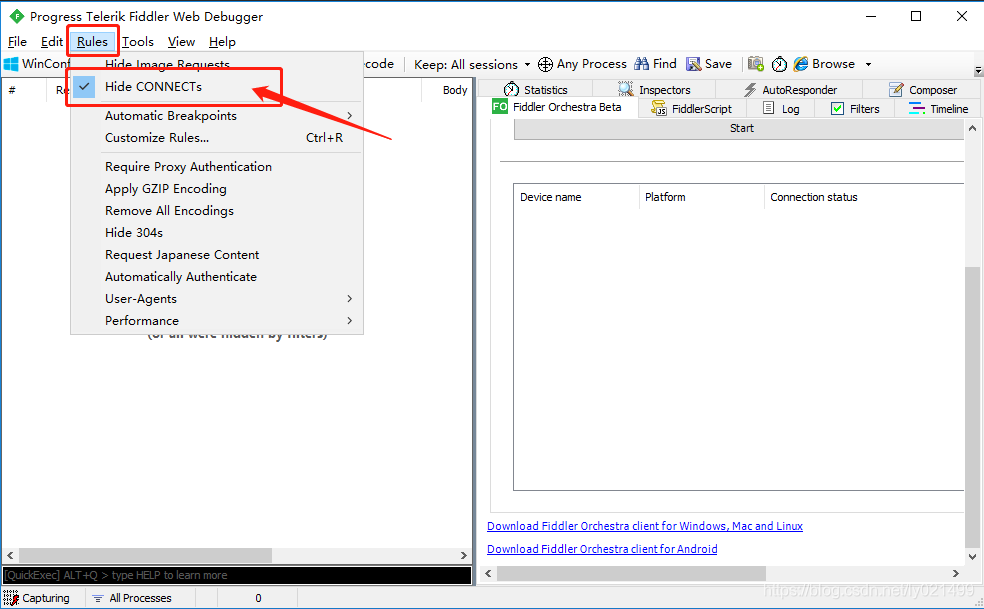984x609 pixels.
Task: Click the sessions list horizontal scrollbar thumb
Action: 145,555
